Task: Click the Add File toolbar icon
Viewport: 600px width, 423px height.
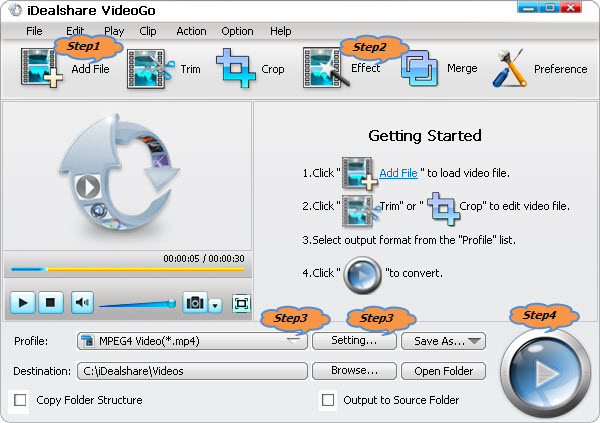Action: pos(41,68)
